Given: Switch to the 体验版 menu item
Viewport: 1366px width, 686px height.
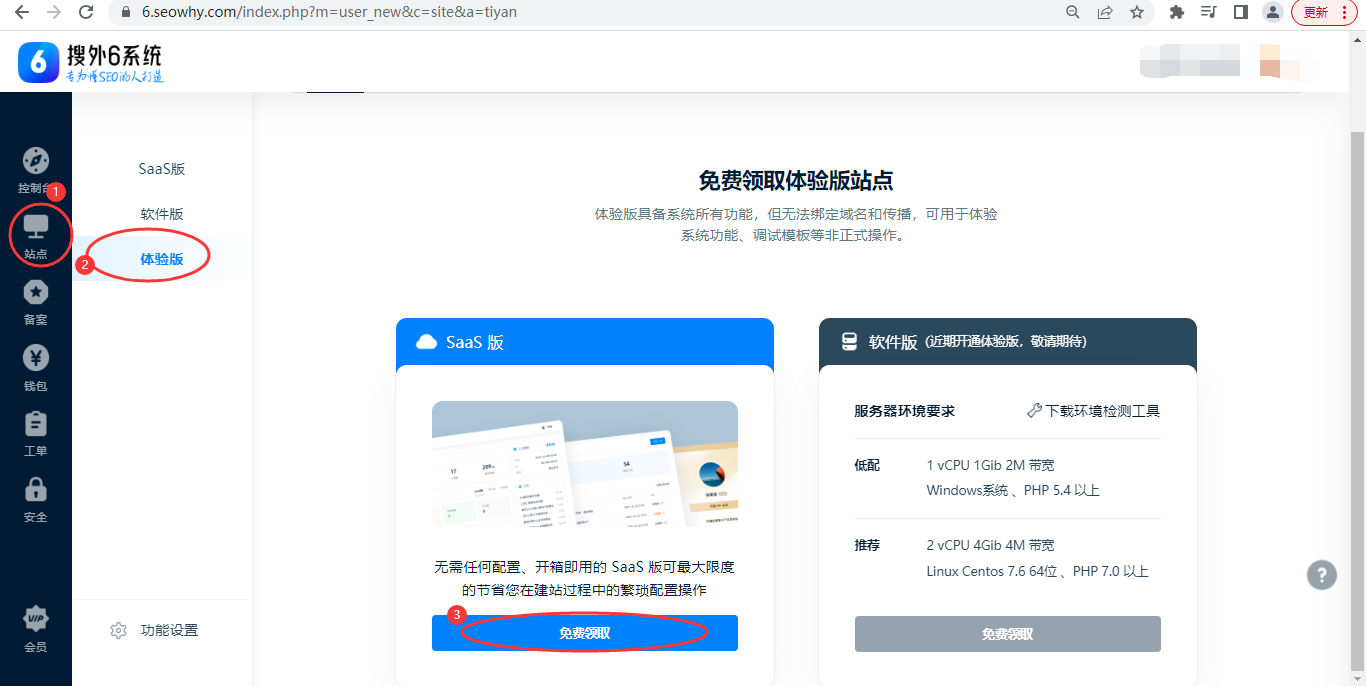Looking at the screenshot, I should [x=162, y=259].
